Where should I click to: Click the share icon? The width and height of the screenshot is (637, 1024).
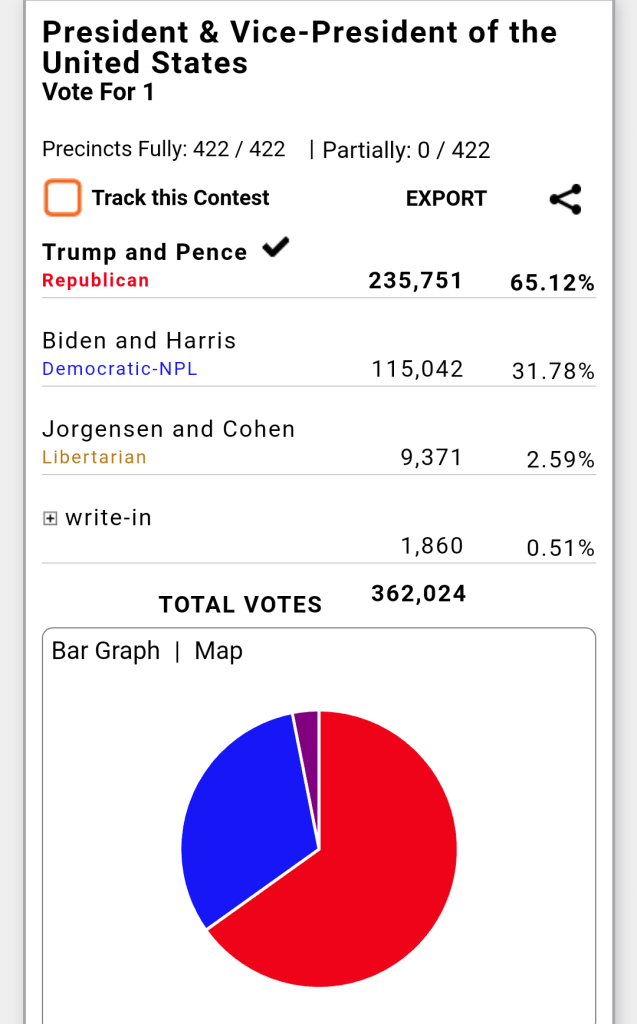coord(566,199)
